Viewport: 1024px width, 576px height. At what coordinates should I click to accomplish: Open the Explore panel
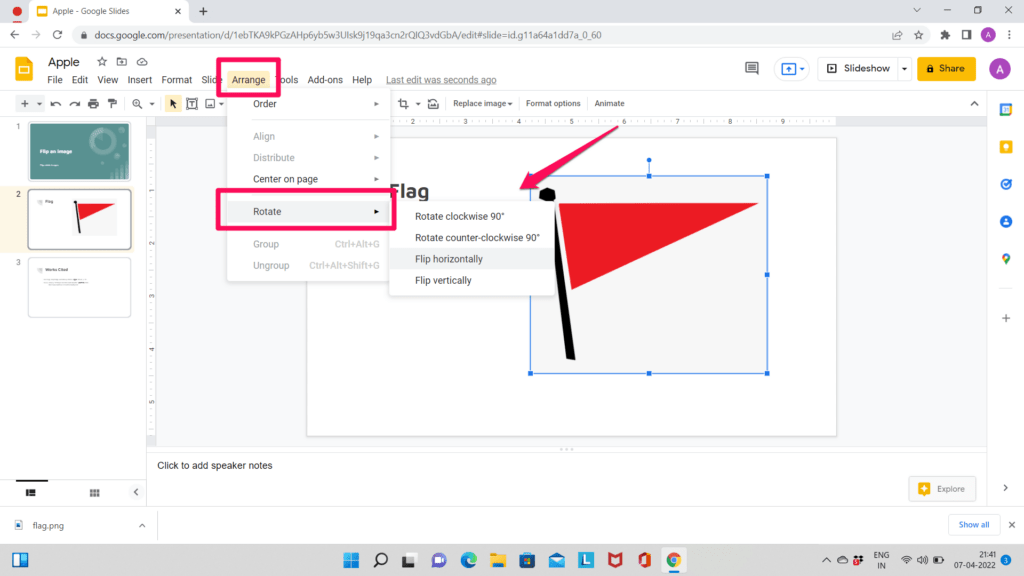pos(942,488)
